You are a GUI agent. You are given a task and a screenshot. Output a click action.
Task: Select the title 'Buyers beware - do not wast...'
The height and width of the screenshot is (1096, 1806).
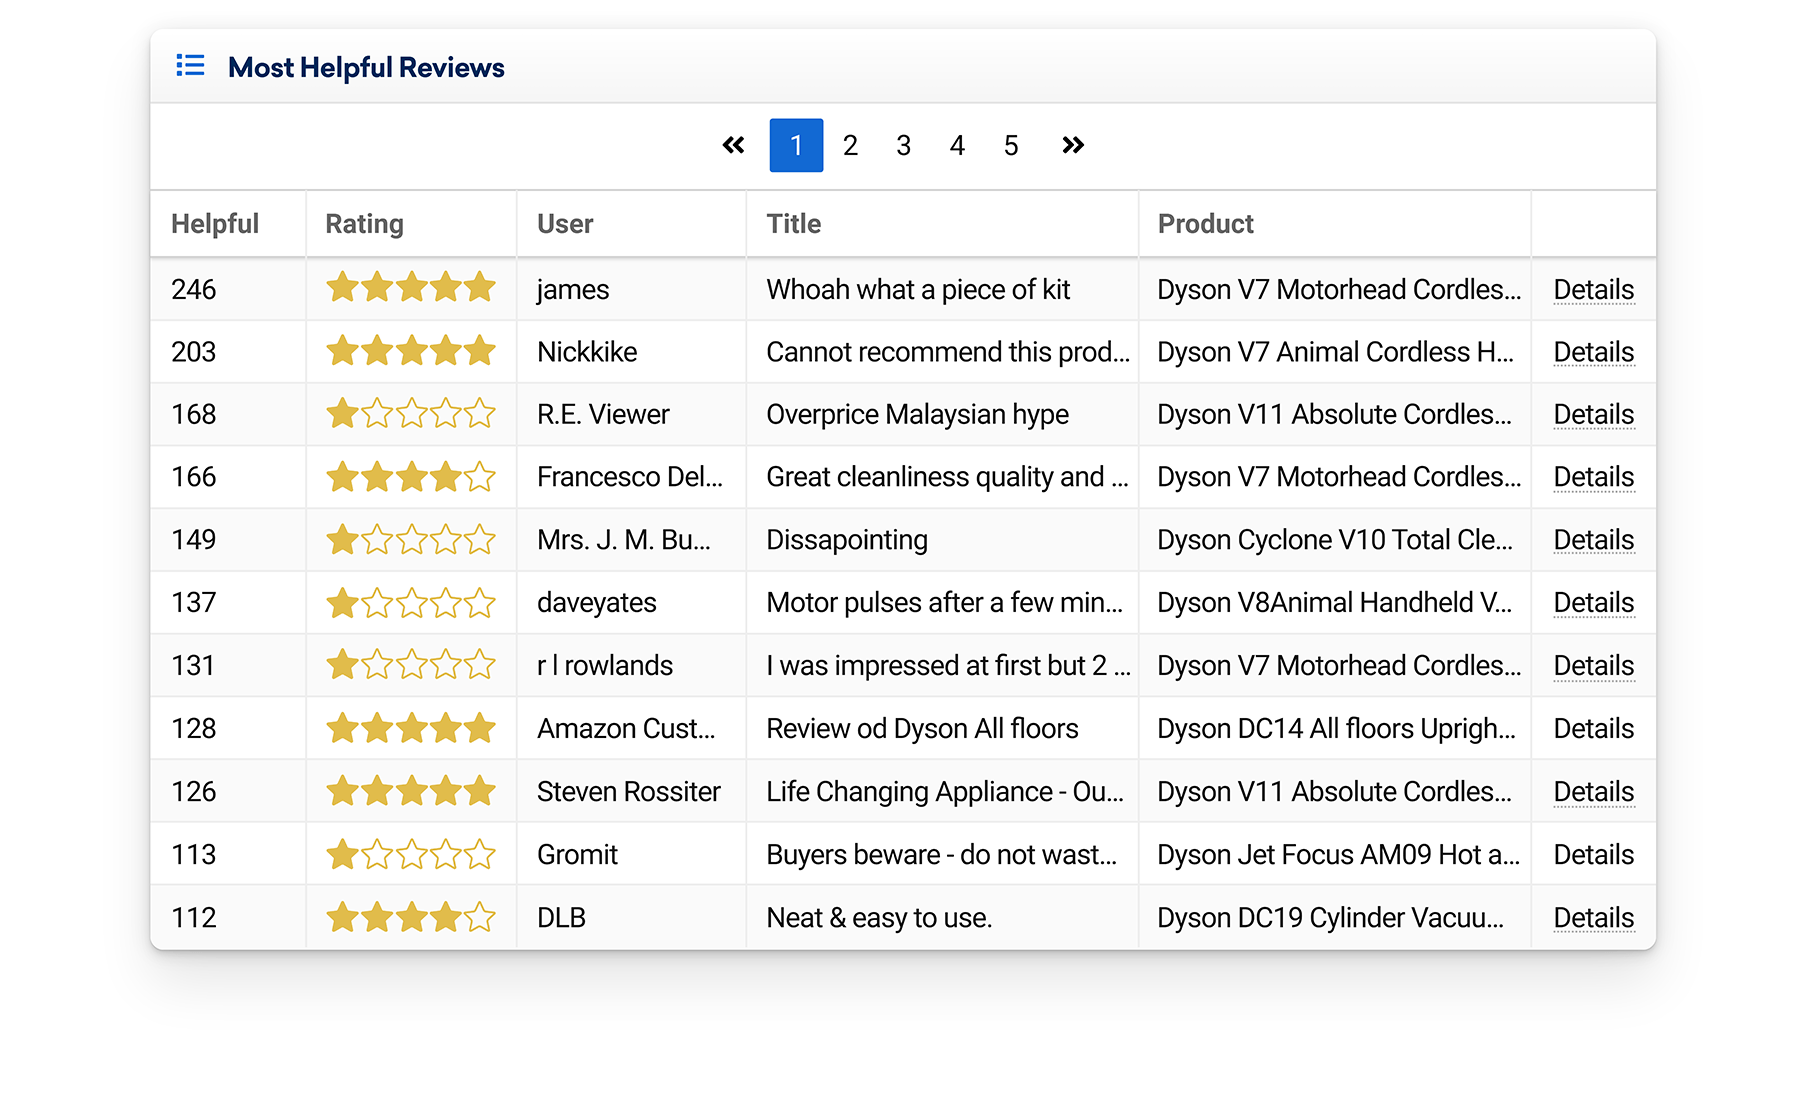pos(941,855)
